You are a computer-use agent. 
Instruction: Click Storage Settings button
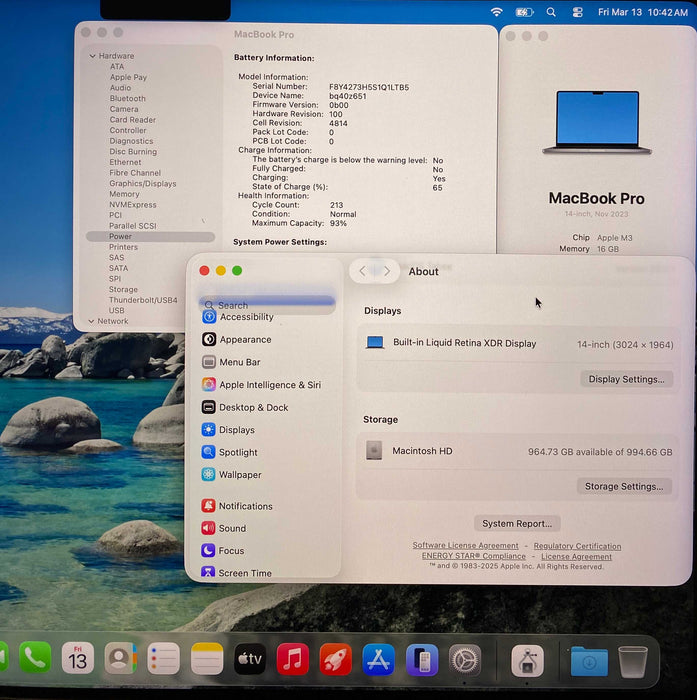[x=624, y=486]
